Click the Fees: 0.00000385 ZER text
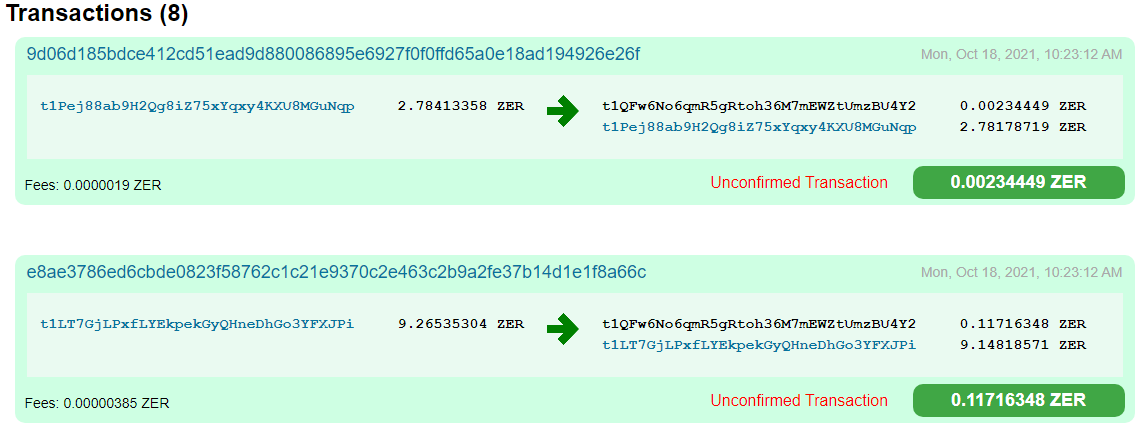1143x429 pixels. click(97, 403)
